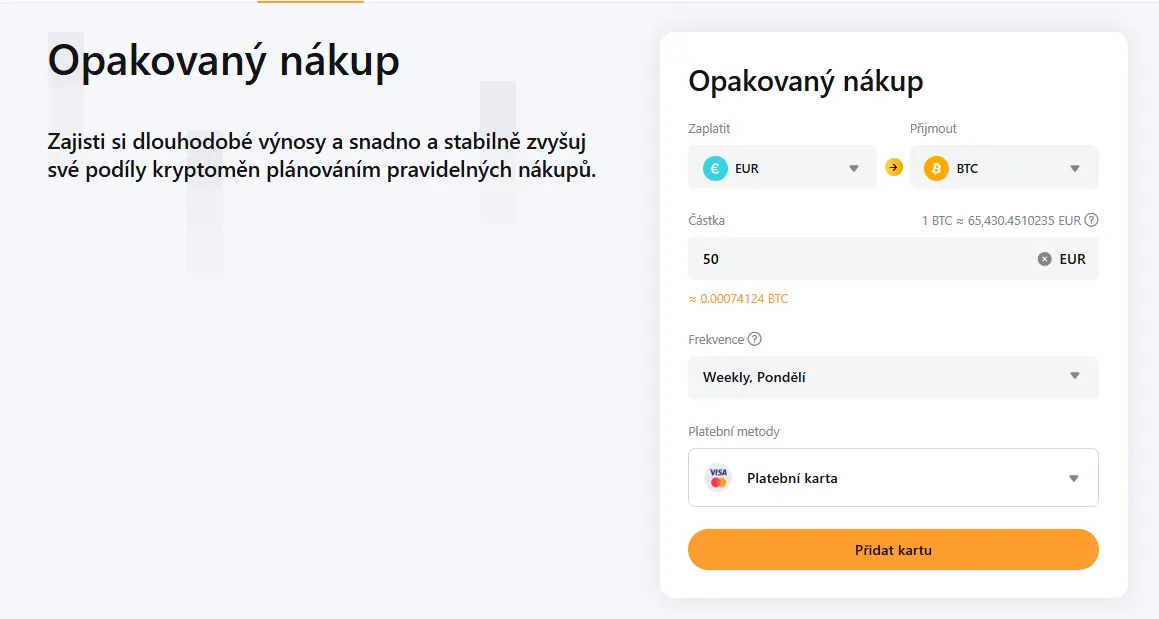Screen dimensions: 1159x619
Task: Click the info icon beside the BTC rate
Action: 1092,220
